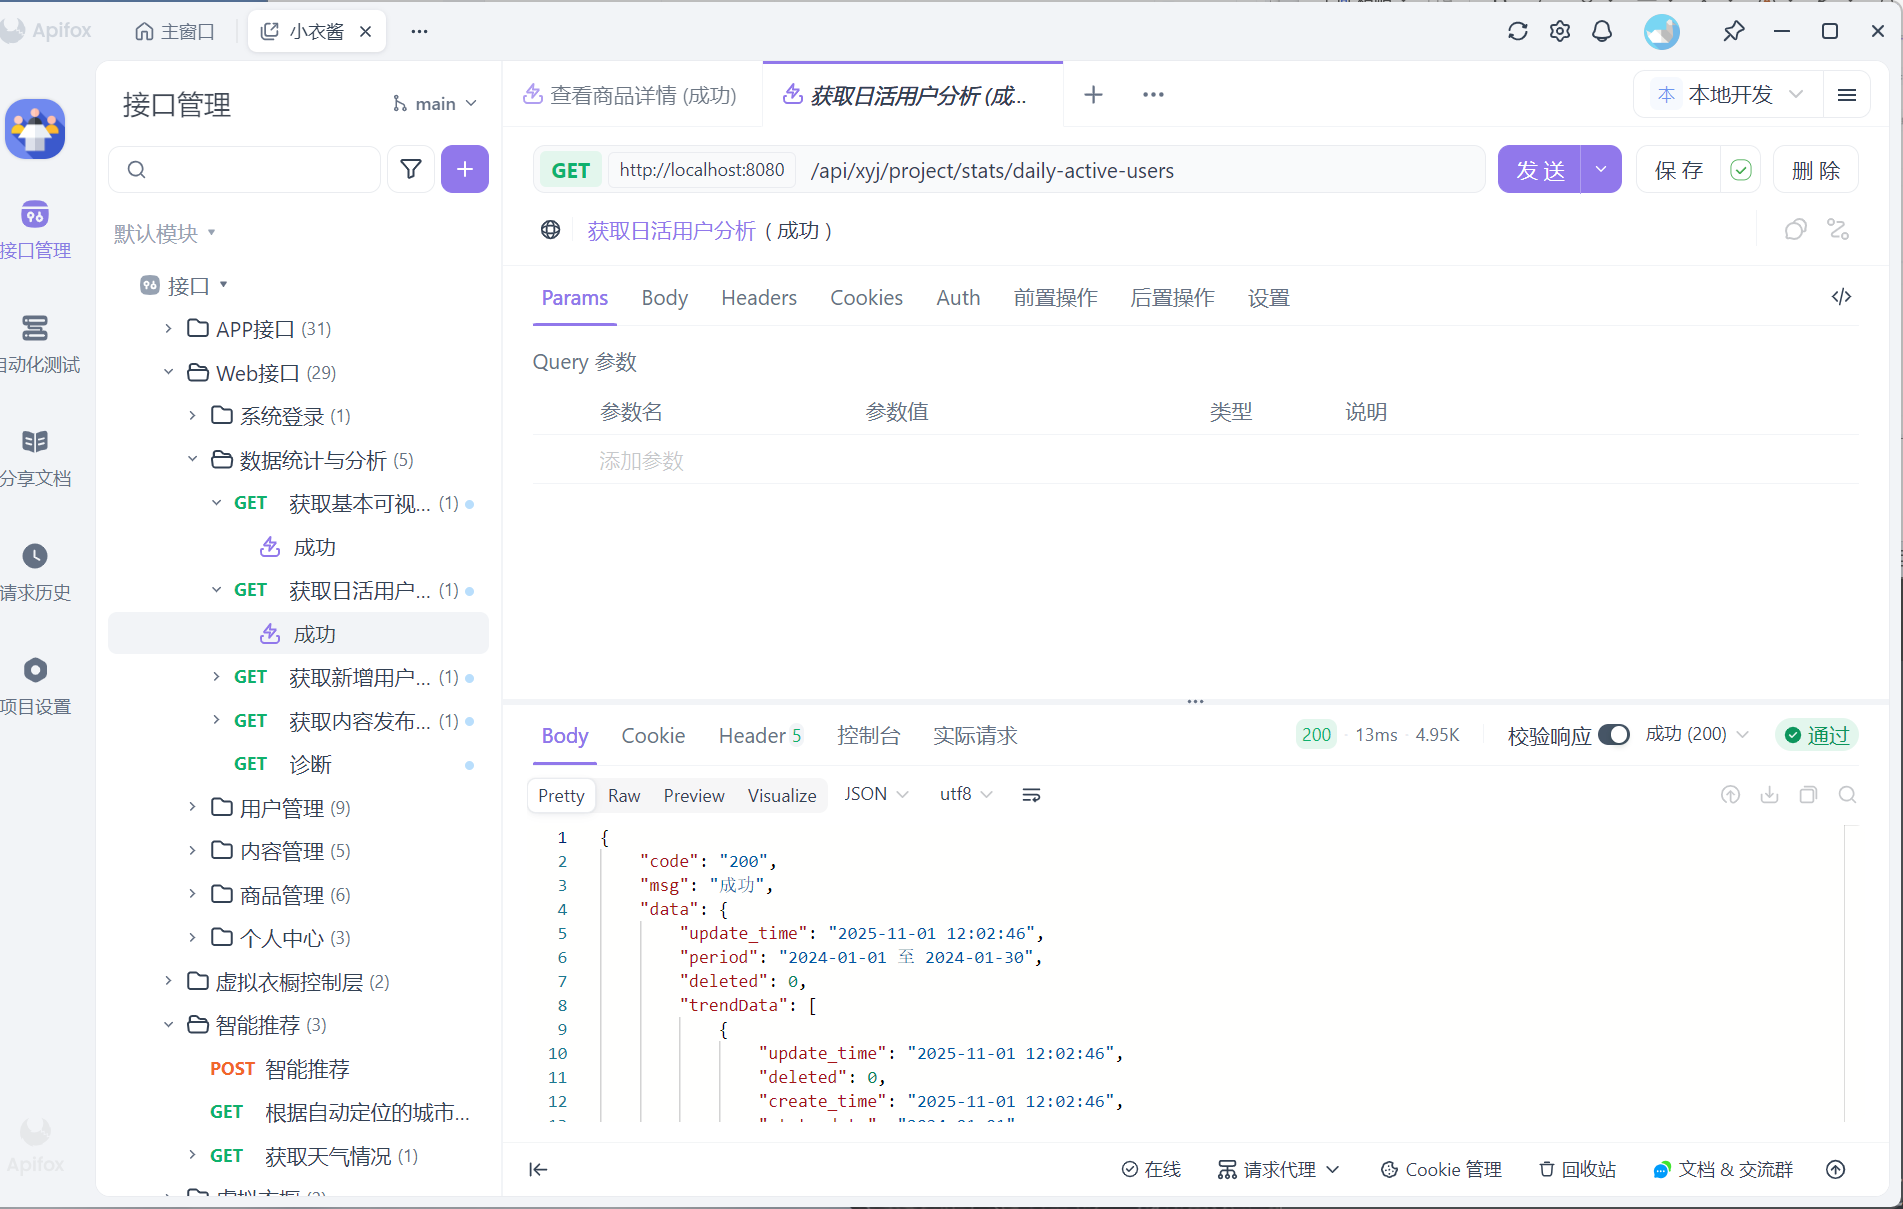The width and height of the screenshot is (1903, 1209).
Task: Click the 添加参数 input field
Action: point(642,461)
